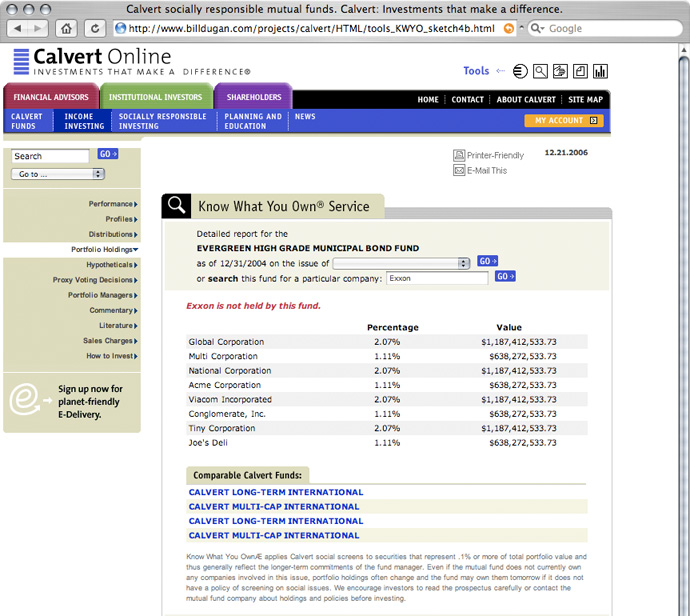This screenshot has height=616, width=690.
Task: Go to the browser Home page icon
Action: (x=66, y=29)
